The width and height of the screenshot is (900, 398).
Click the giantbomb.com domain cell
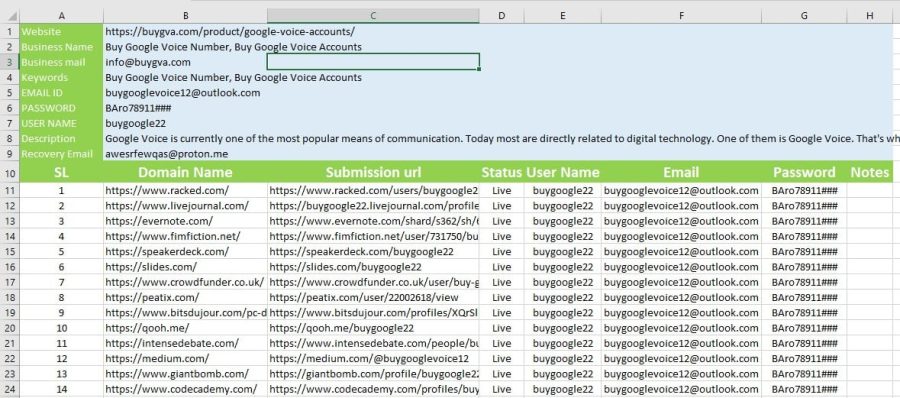tap(185, 374)
